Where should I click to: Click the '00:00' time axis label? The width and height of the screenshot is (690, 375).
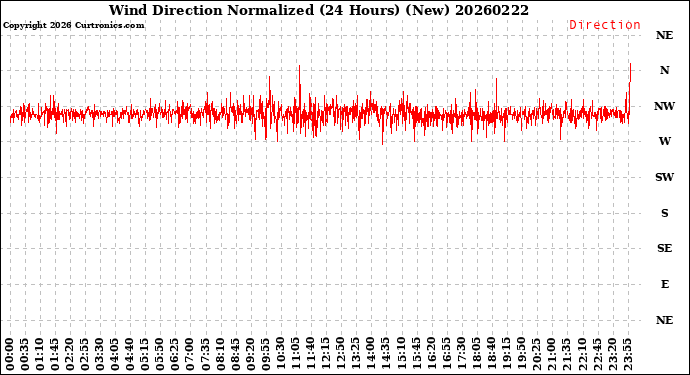pos(10,354)
